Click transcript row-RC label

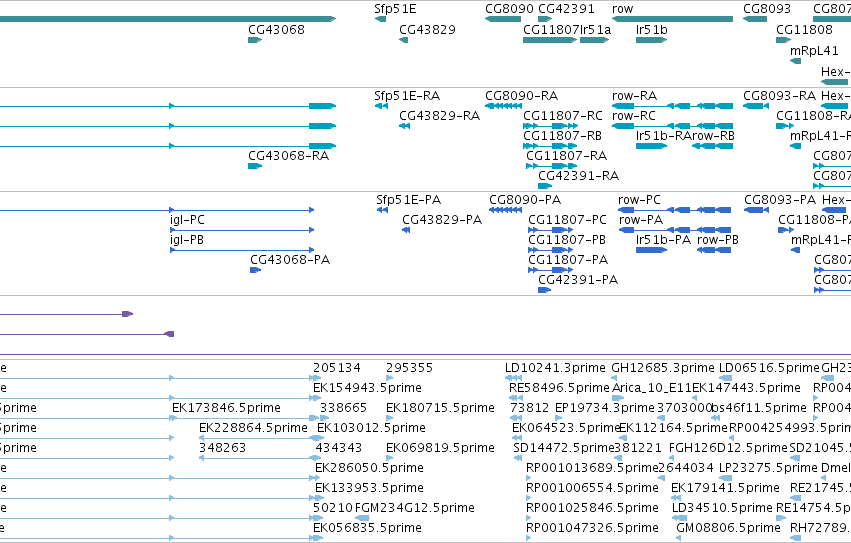click(x=634, y=116)
